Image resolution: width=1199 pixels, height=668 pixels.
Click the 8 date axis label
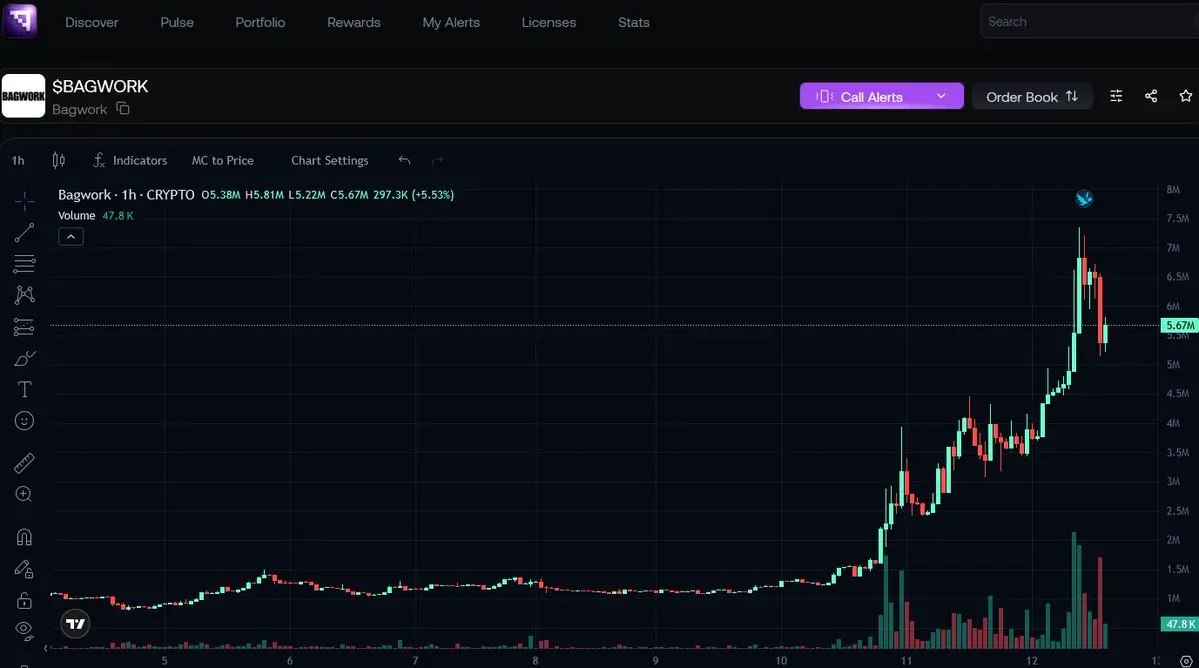coord(535,660)
